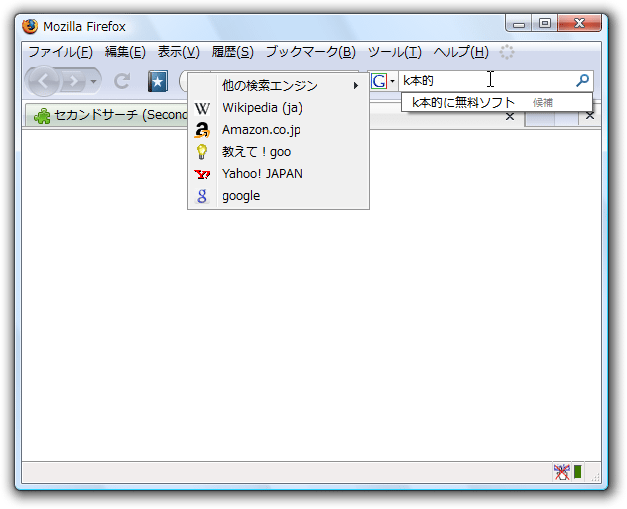Open the ツール(T) menu
This screenshot has width=627, height=509.
(395, 52)
